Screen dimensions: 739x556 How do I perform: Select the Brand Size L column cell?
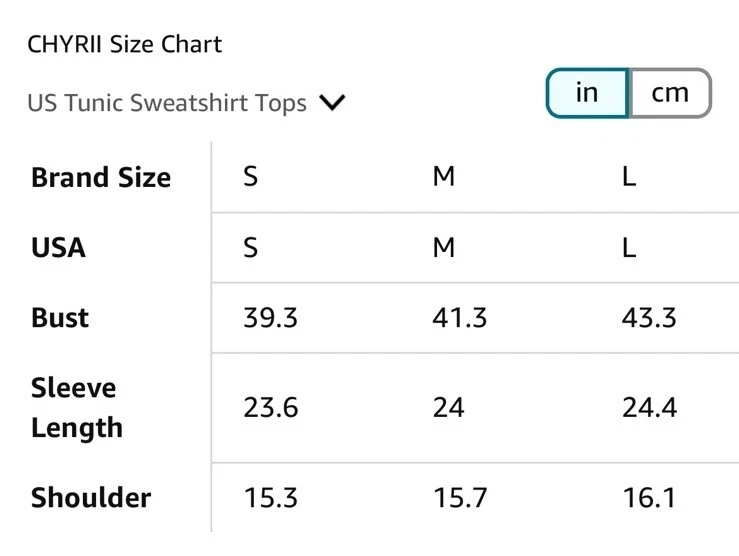click(x=629, y=178)
